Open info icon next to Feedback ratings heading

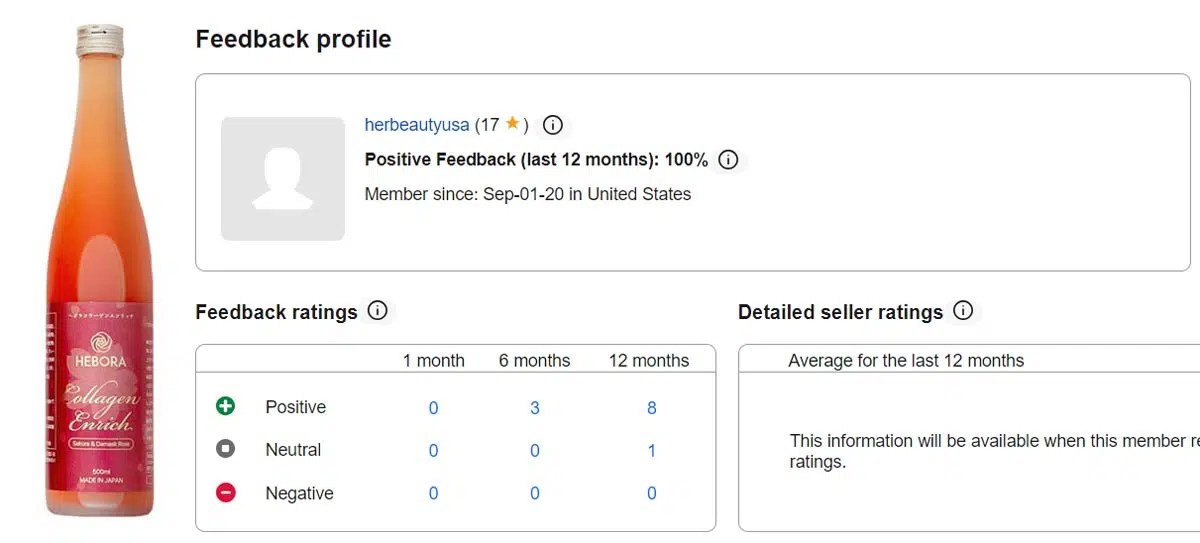point(377,311)
